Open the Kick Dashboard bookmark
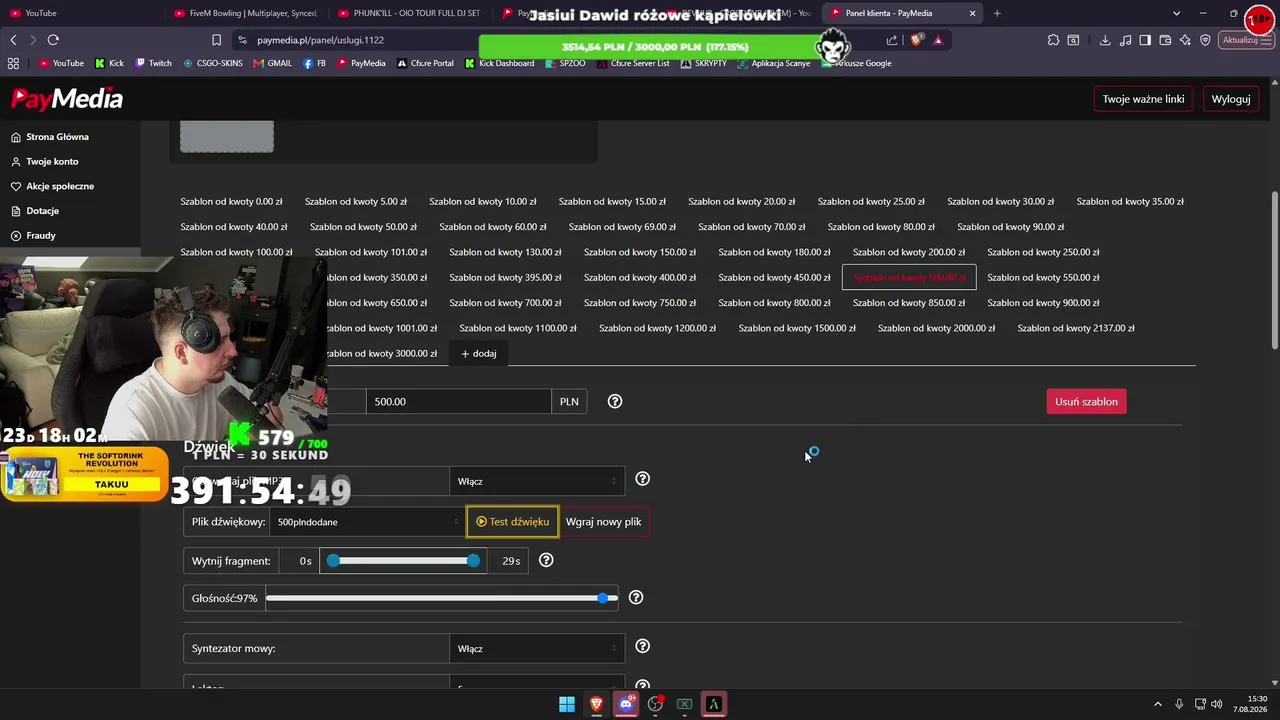Viewport: 1280px width, 720px height. point(499,63)
